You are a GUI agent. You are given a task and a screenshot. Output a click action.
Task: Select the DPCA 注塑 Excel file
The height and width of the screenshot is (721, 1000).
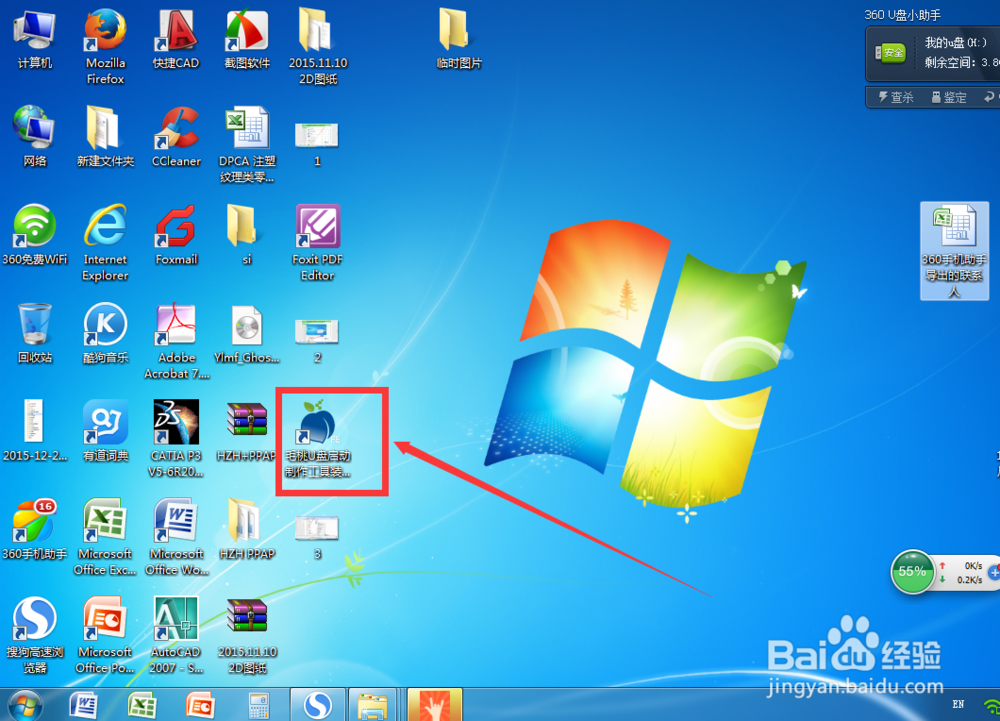tap(247, 145)
